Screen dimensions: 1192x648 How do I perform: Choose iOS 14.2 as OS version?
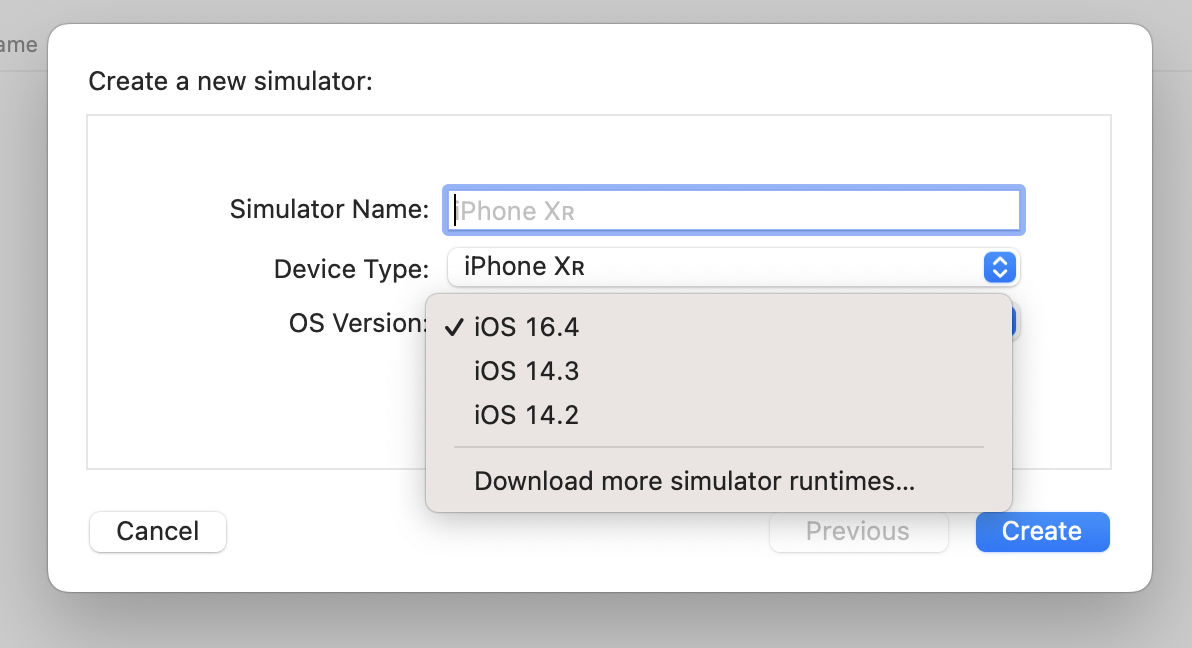point(718,415)
